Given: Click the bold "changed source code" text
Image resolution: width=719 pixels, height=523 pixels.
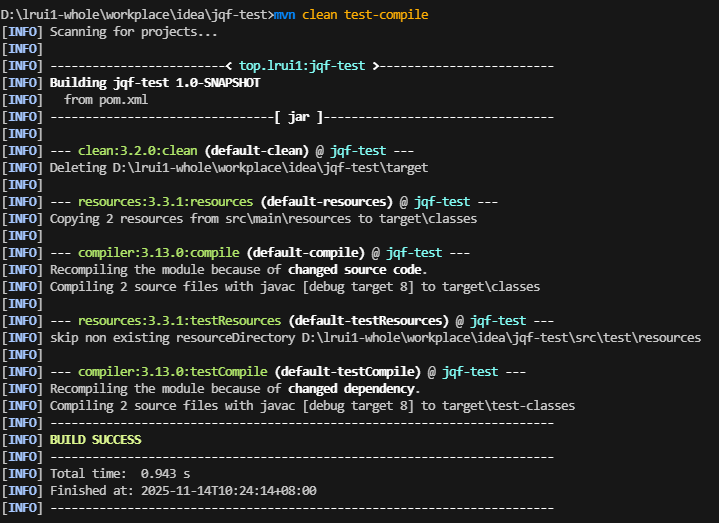Looking at the screenshot, I should coord(357,270).
